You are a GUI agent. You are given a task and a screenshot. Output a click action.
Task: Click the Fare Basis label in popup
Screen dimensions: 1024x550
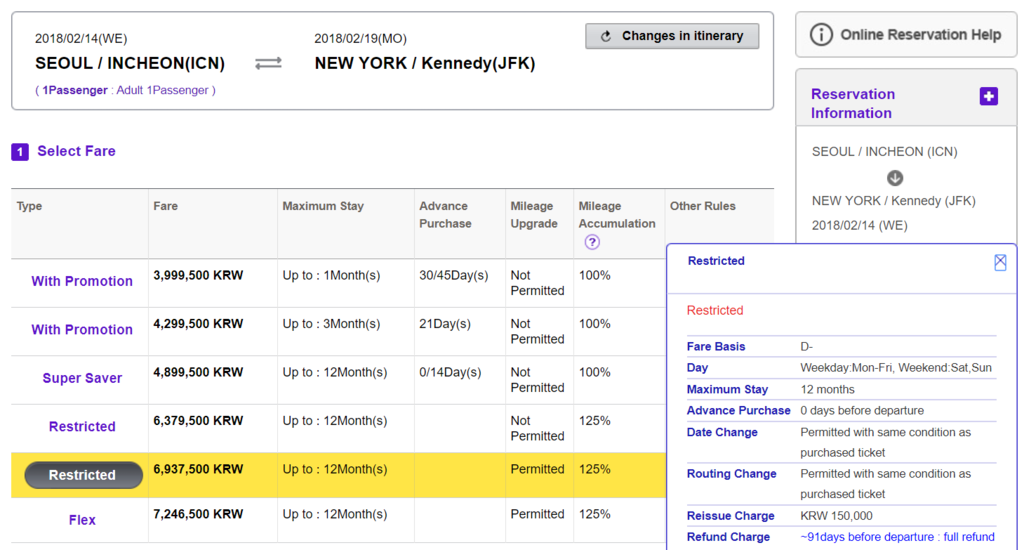pos(716,347)
